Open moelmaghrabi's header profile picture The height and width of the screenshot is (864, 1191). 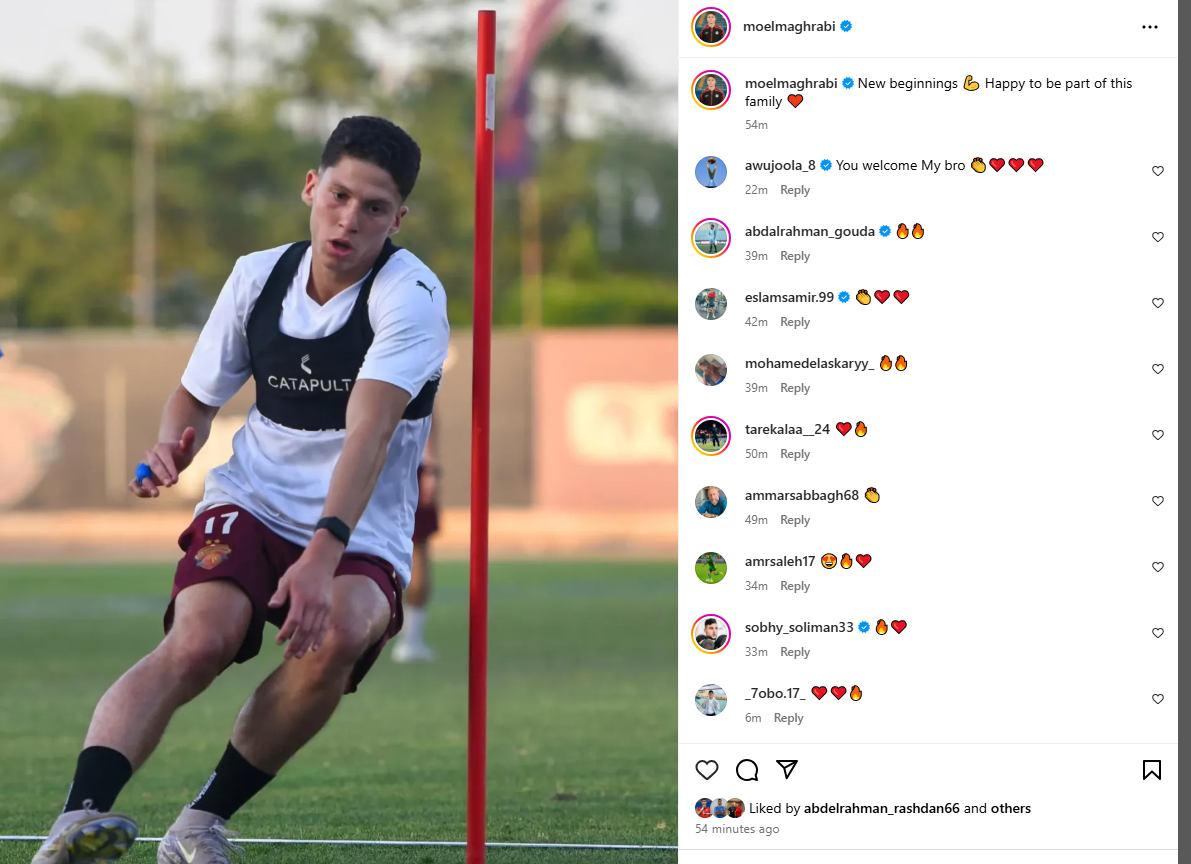[710, 27]
